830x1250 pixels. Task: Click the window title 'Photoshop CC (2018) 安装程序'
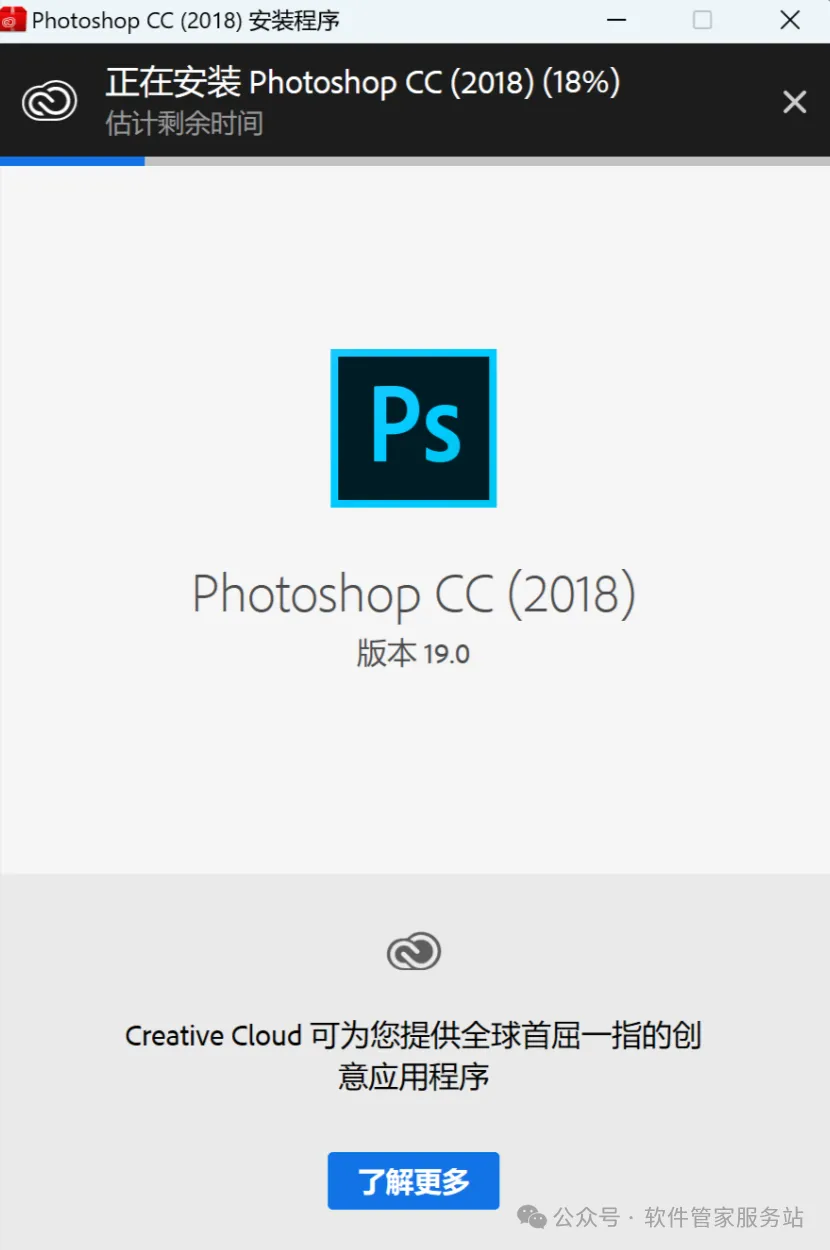(x=186, y=20)
